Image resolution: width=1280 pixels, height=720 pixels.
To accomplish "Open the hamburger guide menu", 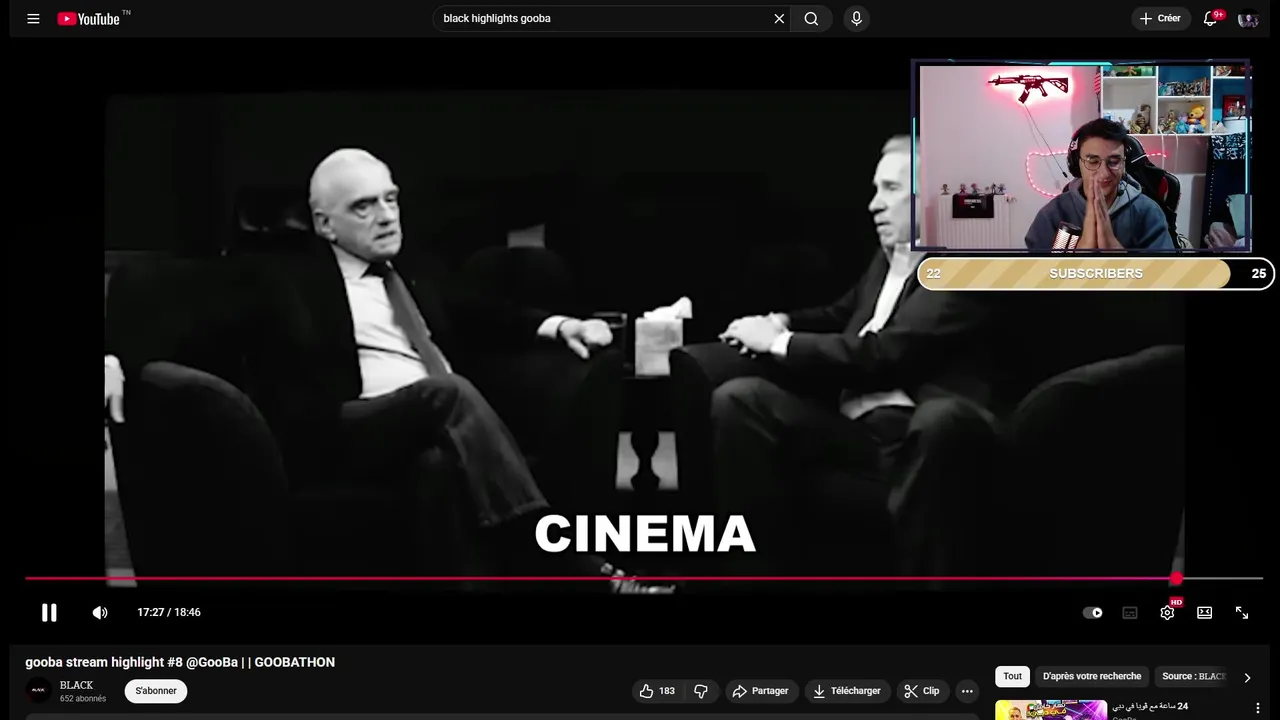I will [x=33, y=18].
